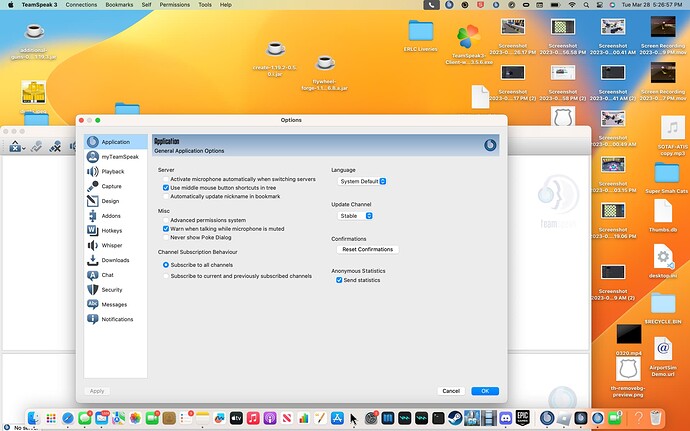Open the Connections menu
This screenshot has height=431, width=690.
point(81,5)
